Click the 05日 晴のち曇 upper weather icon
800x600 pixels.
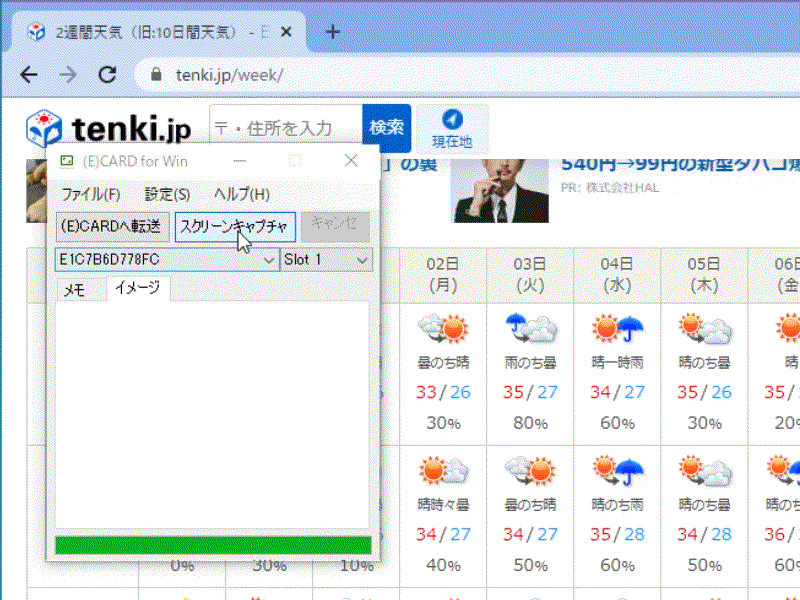(x=705, y=329)
